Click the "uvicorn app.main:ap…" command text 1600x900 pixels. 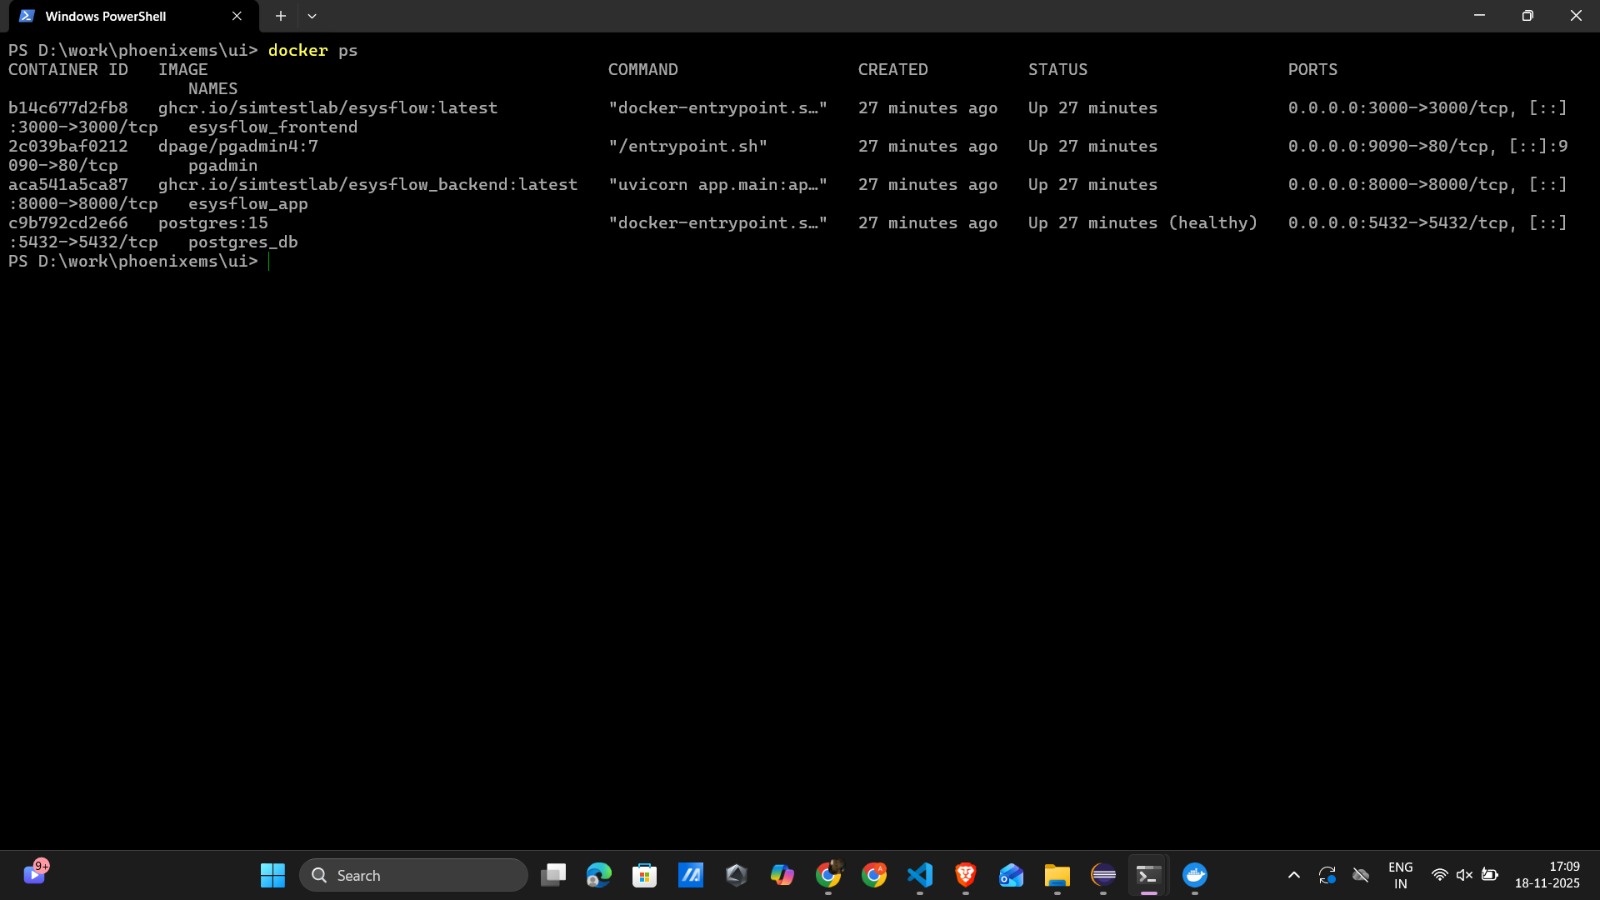[718, 184]
